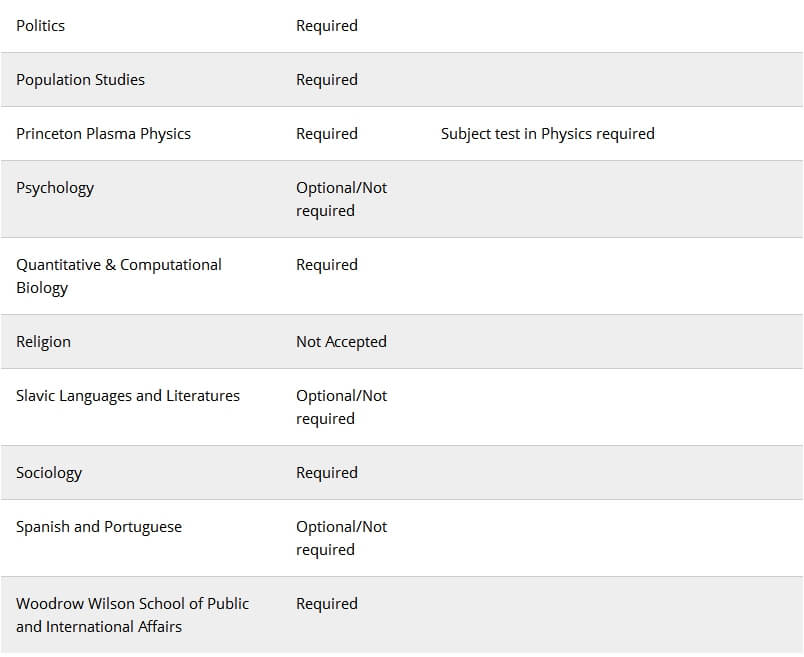Click Spanish and Portuguese 'Optional/Not required' status
The image size is (804, 657).
341,538
